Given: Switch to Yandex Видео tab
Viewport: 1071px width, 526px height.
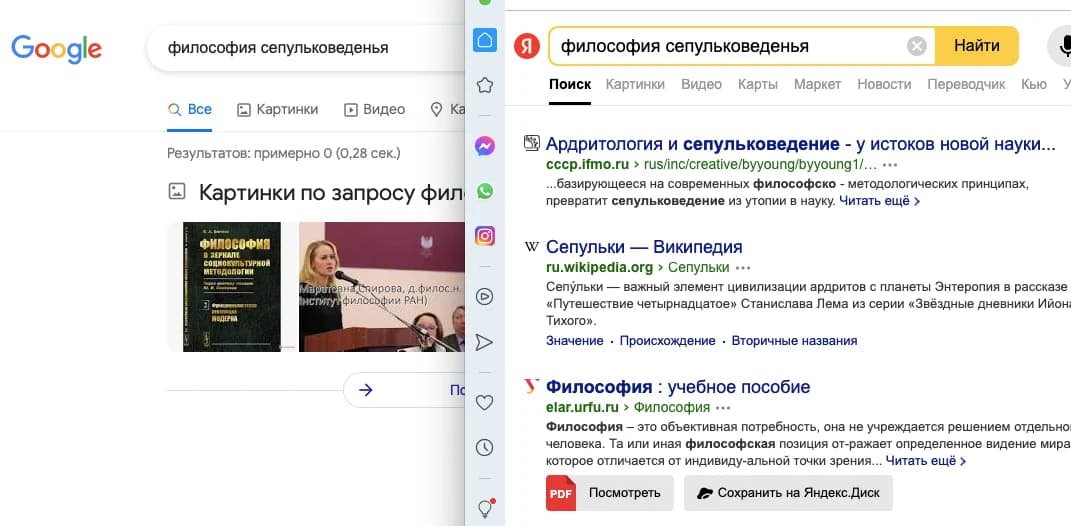Looking at the screenshot, I should click(x=701, y=84).
